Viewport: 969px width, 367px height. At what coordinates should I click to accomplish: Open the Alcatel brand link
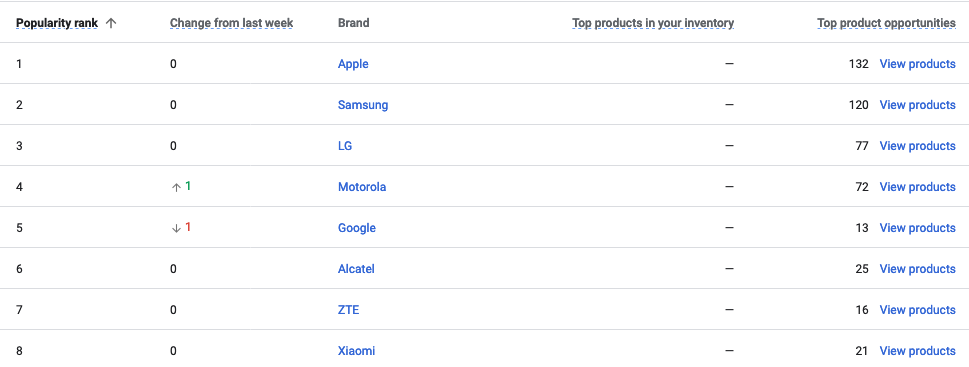click(356, 269)
